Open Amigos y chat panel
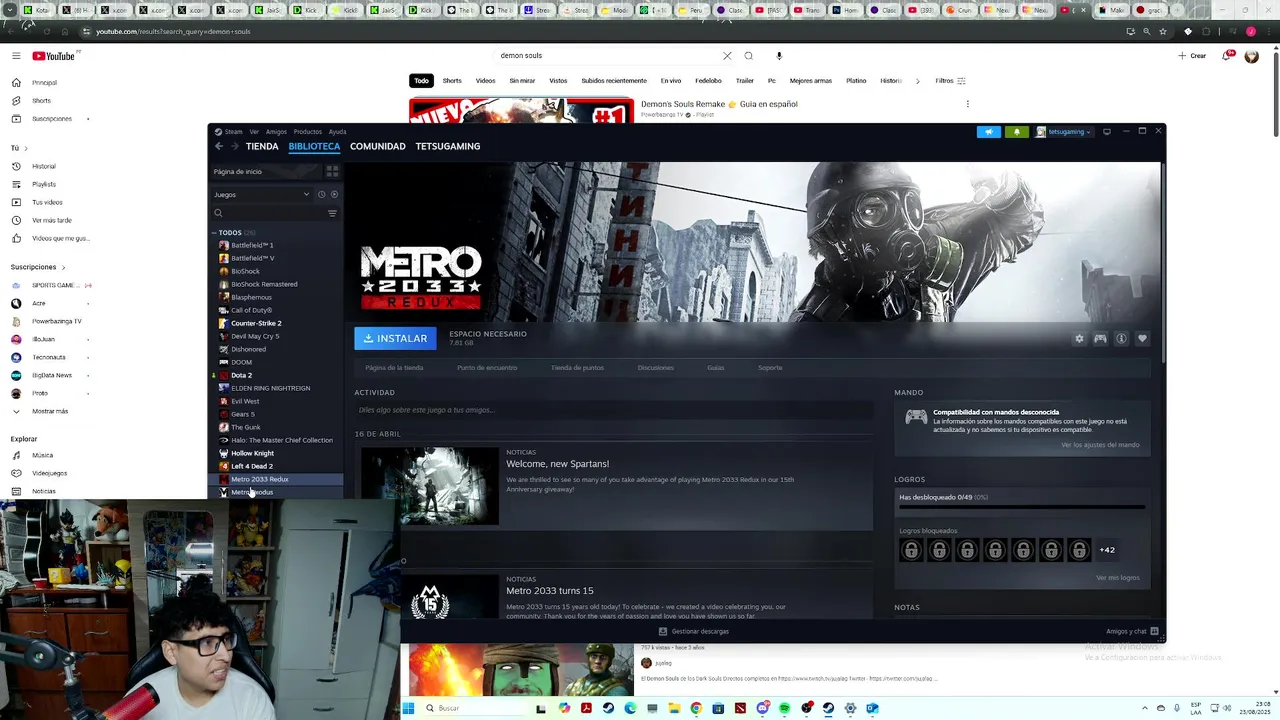The height and width of the screenshot is (720, 1280). 1132,632
